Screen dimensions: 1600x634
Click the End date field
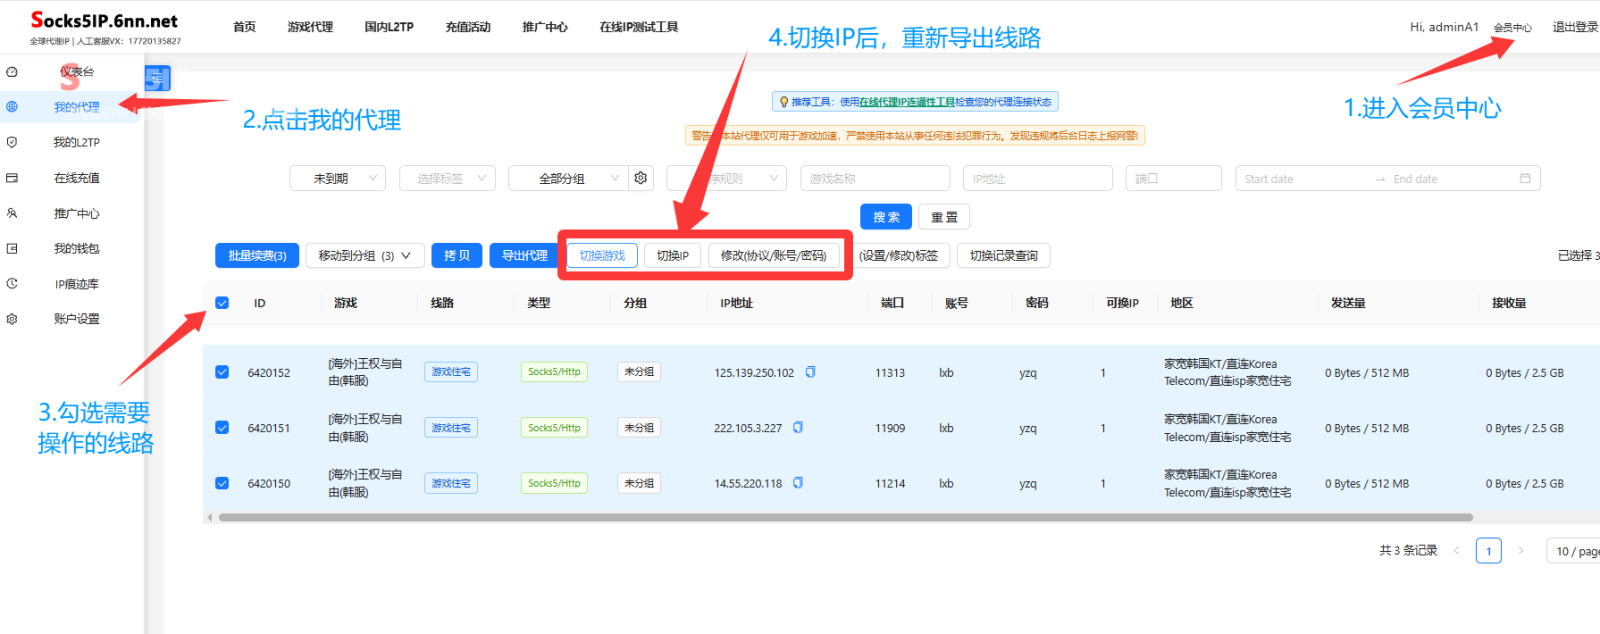point(1450,179)
